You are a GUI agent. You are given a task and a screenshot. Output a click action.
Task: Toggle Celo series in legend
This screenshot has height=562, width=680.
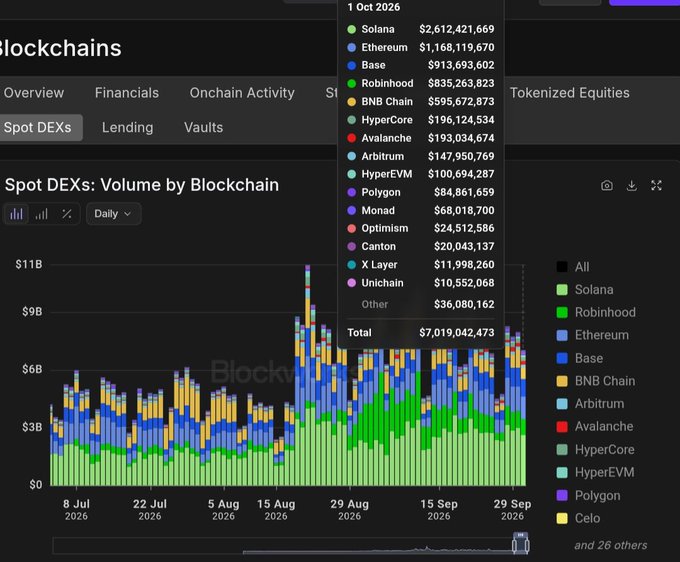tap(579, 518)
